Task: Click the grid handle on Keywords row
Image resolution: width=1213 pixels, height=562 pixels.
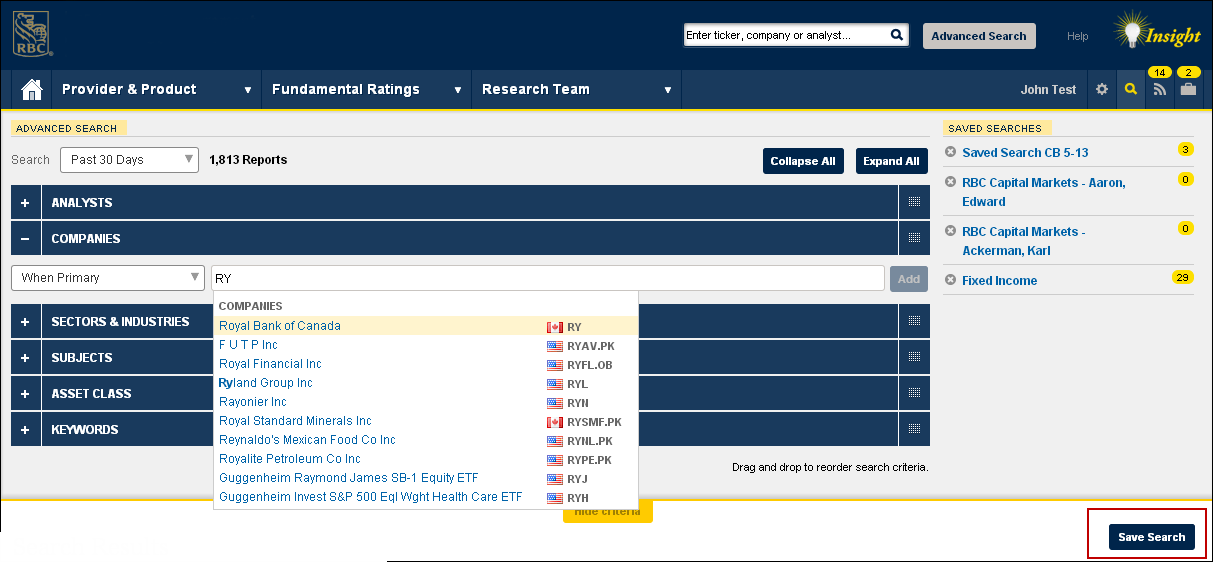Action: [914, 429]
